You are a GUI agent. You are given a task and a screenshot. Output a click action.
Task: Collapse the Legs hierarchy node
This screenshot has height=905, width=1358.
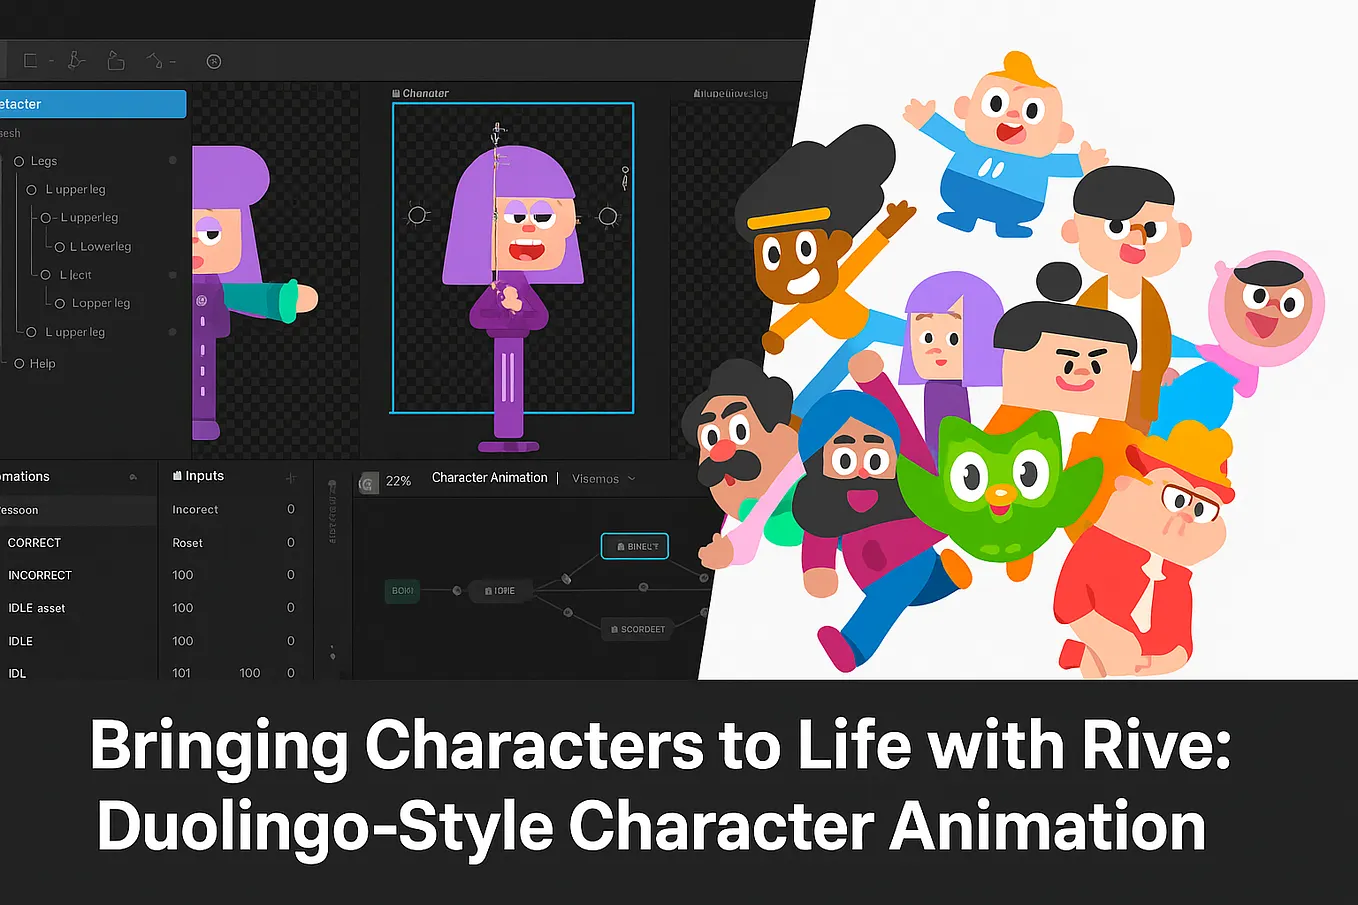tap(18, 160)
